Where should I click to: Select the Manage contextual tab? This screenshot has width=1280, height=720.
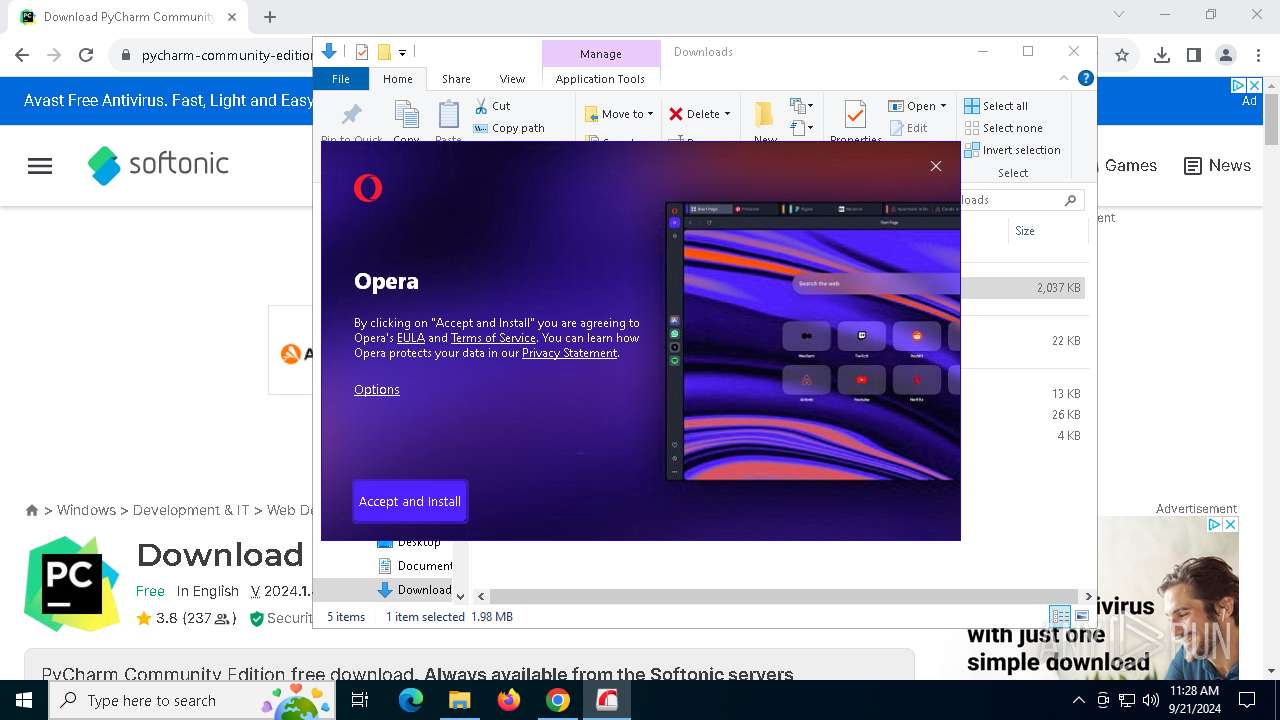(x=601, y=54)
